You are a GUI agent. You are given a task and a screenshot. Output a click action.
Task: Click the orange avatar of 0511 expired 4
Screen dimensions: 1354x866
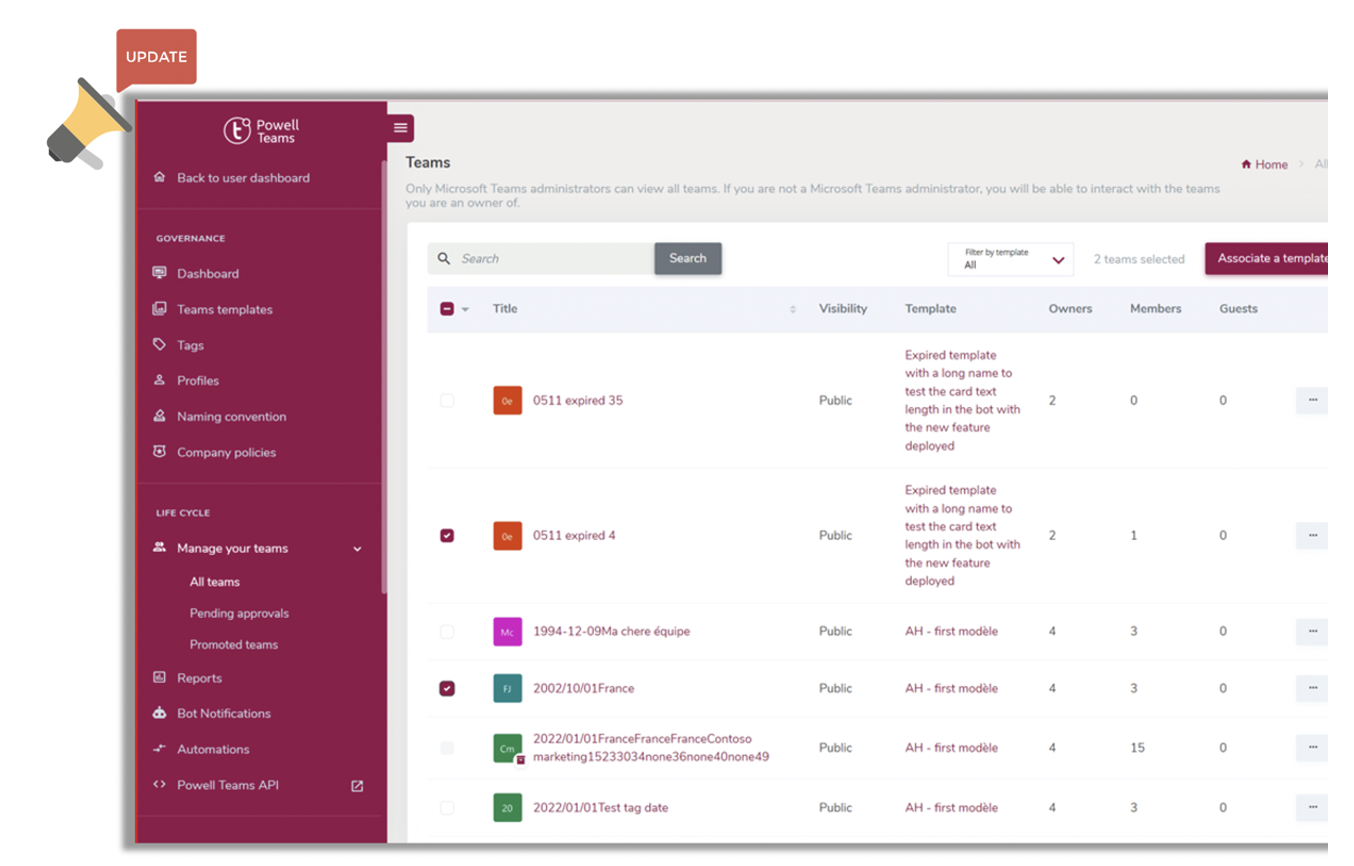coord(507,535)
